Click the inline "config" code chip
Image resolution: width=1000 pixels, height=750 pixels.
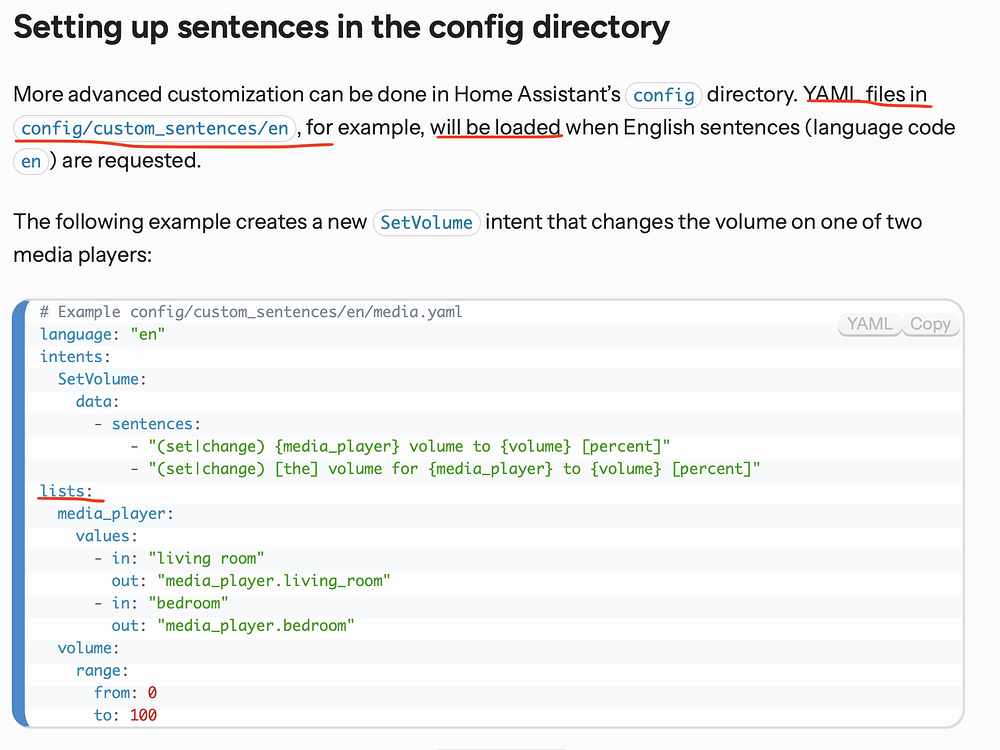[x=663, y=95]
